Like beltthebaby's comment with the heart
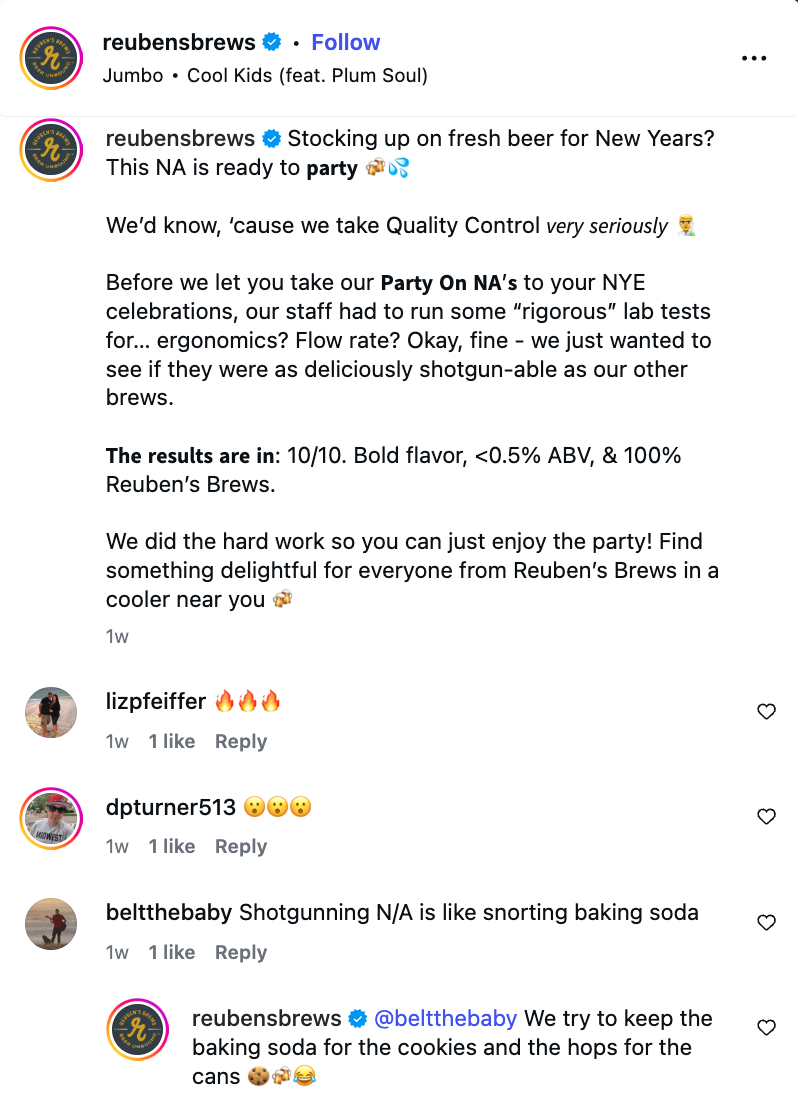The image size is (798, 1098). pos(766,923)
